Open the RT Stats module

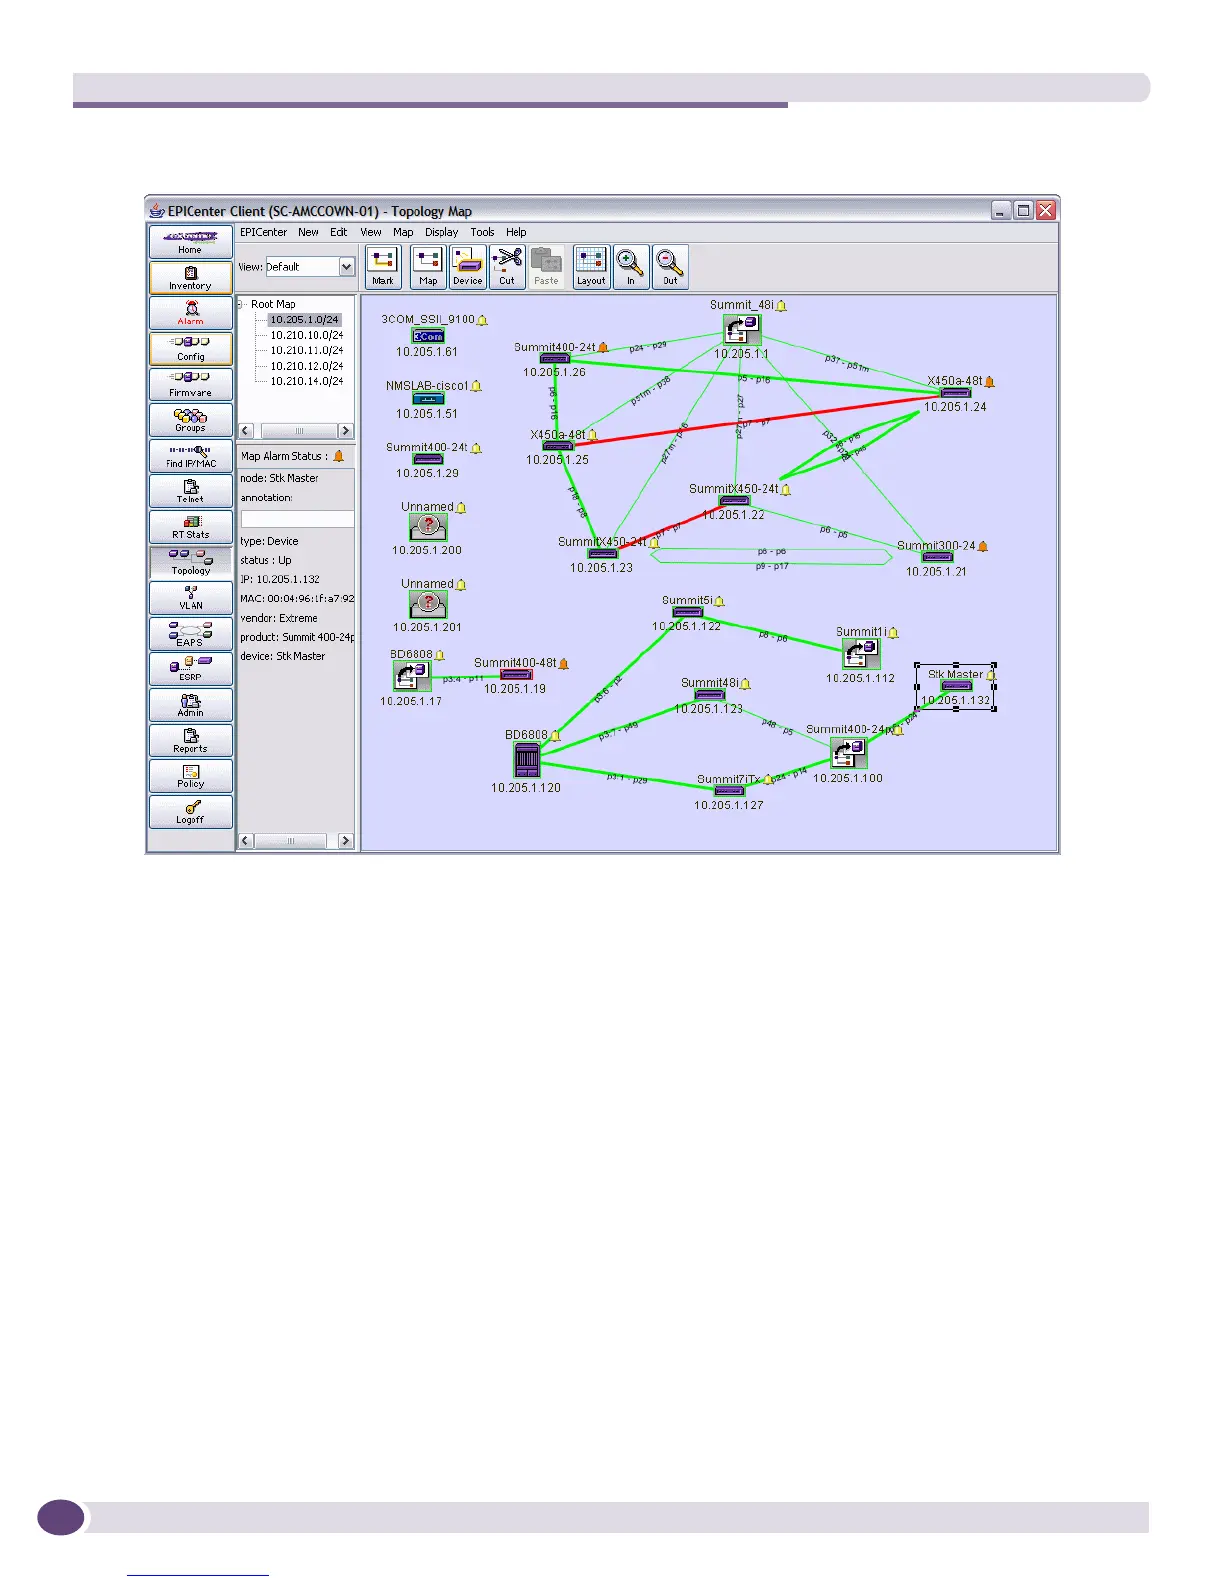coord(190,526)
